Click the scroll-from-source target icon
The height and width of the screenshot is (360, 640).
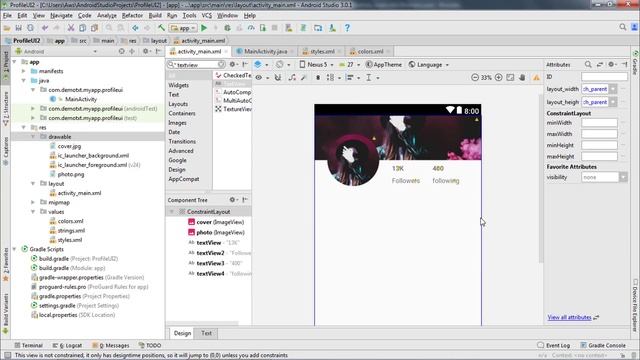click(121, 51)
